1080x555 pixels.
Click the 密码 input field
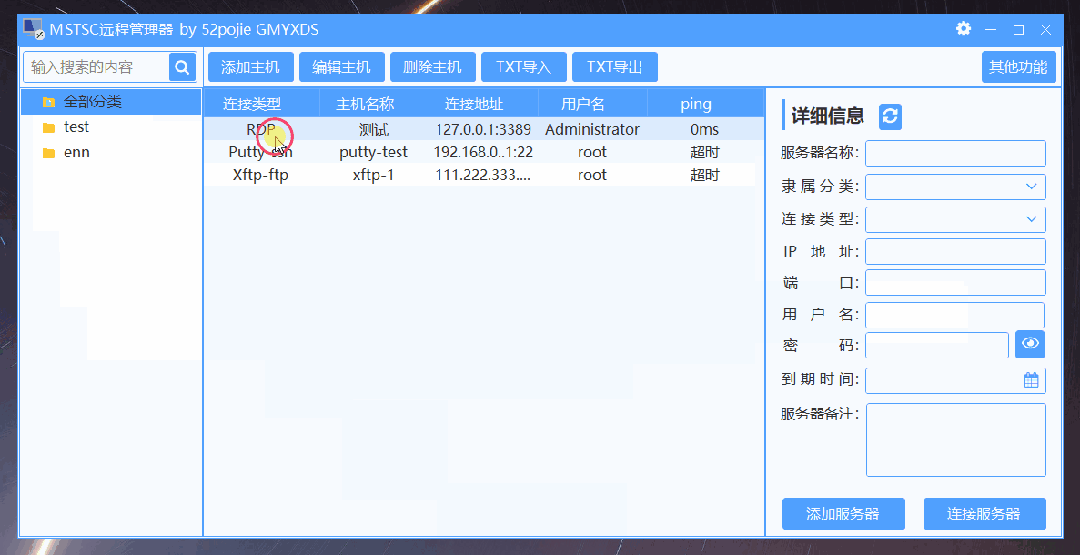coord(937,344)
